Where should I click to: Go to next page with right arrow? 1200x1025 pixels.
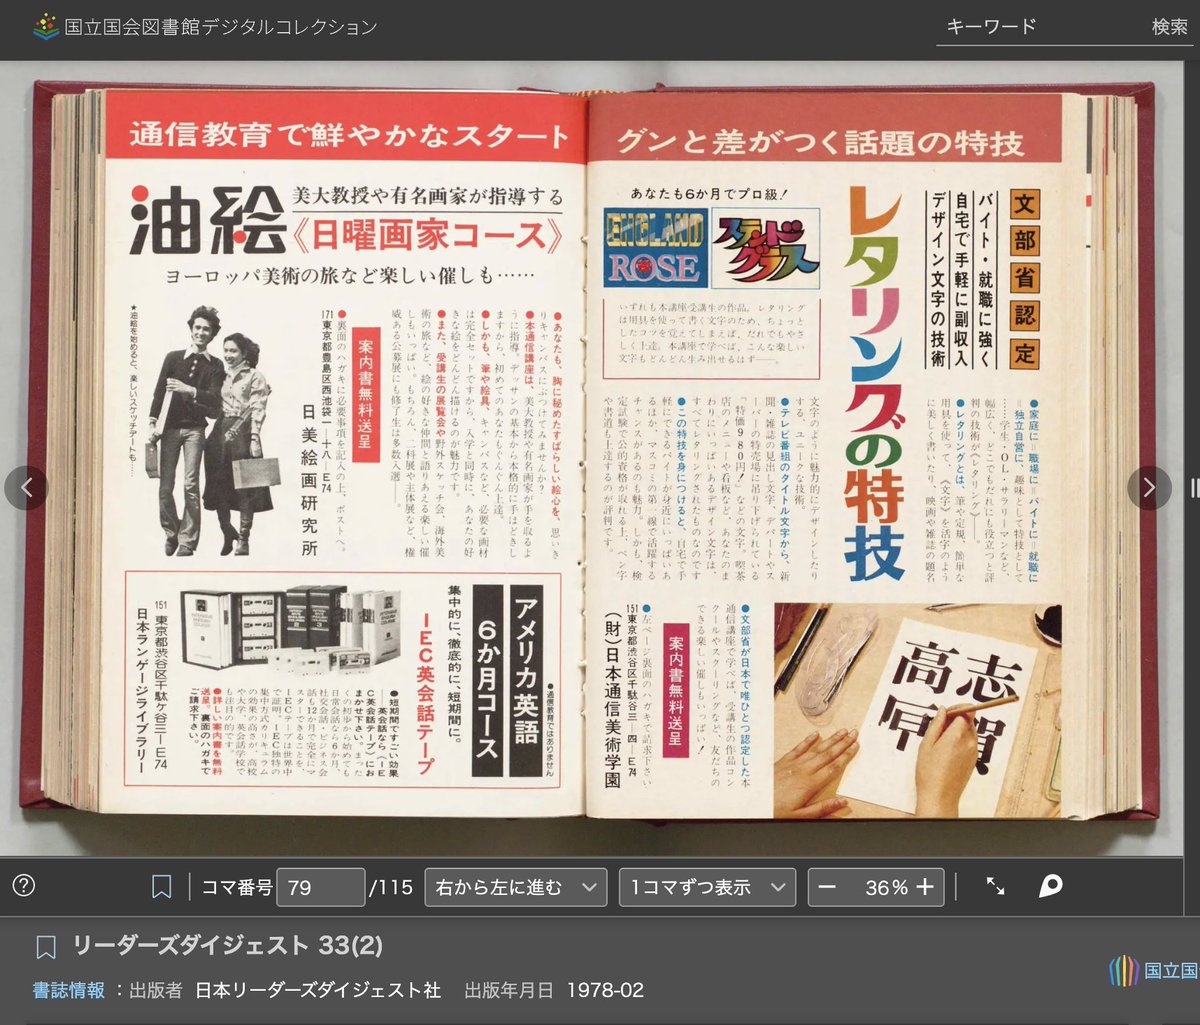pyautogui.click(x=1149, y=488)
